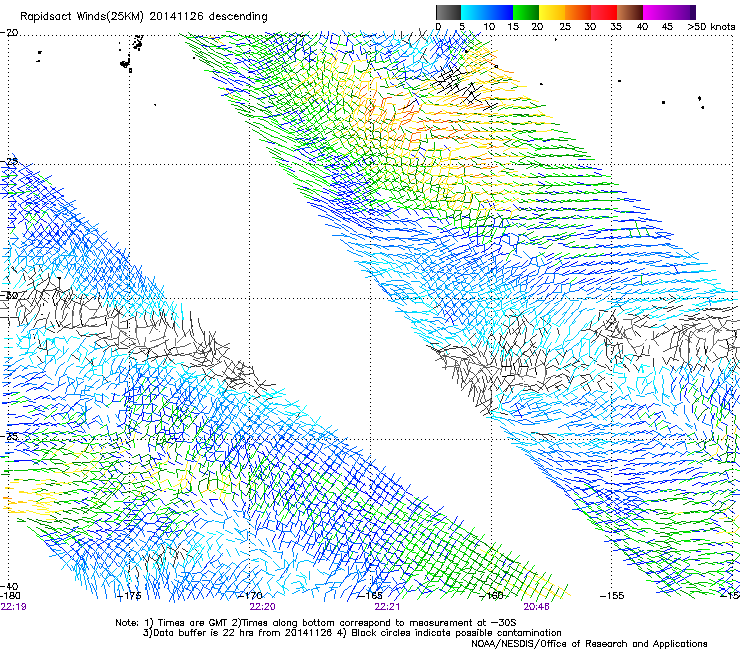Image resolution: width=740 pixels, height=650 pixels.
Task: Click the legend number '10'
Action: tap(489, 27)
